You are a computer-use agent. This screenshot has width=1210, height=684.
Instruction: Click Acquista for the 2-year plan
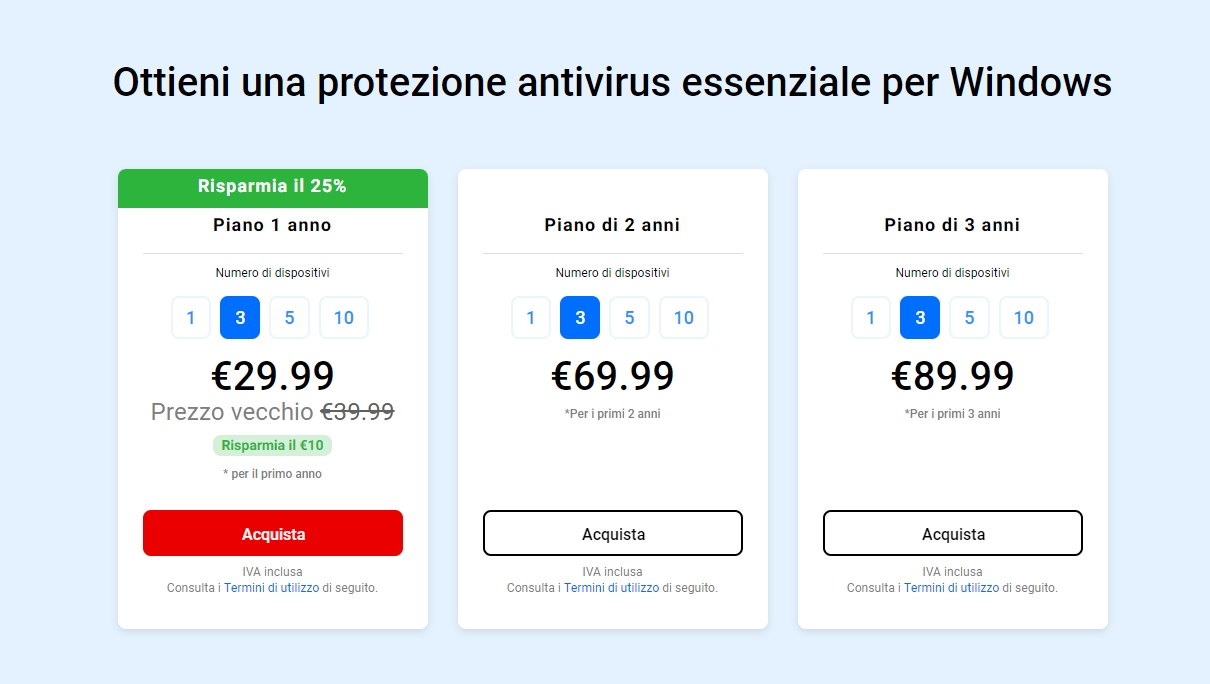click(613, 533)
